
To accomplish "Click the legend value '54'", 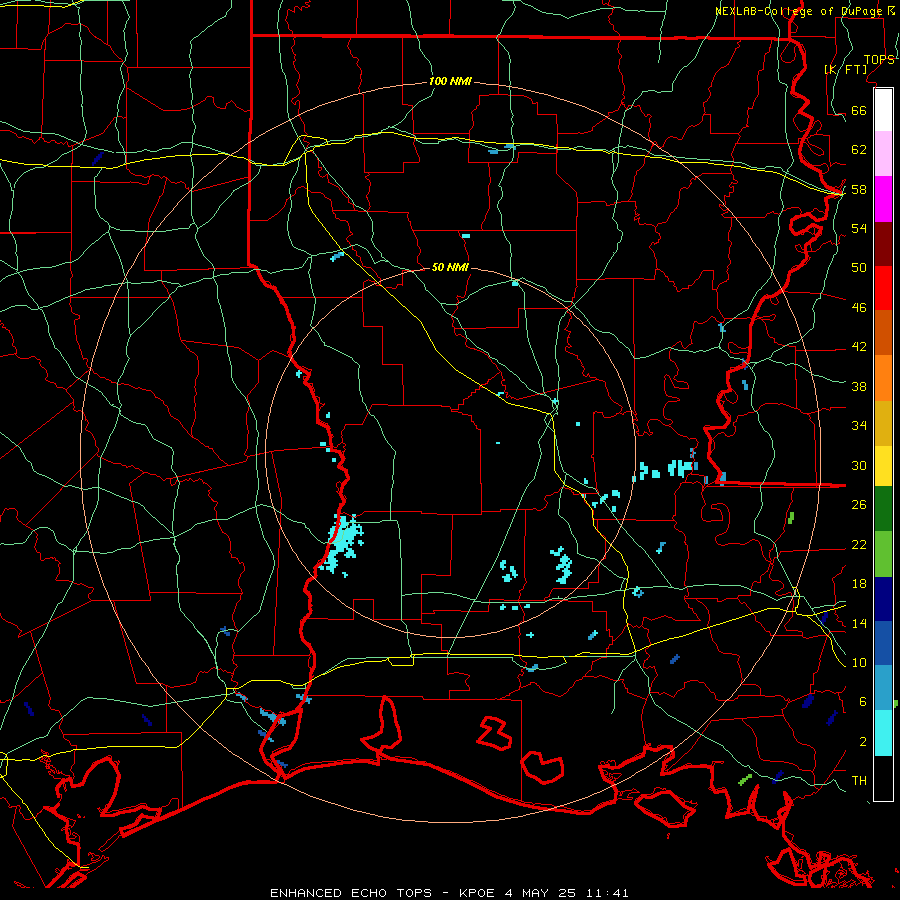I will (x=859, y=228).
